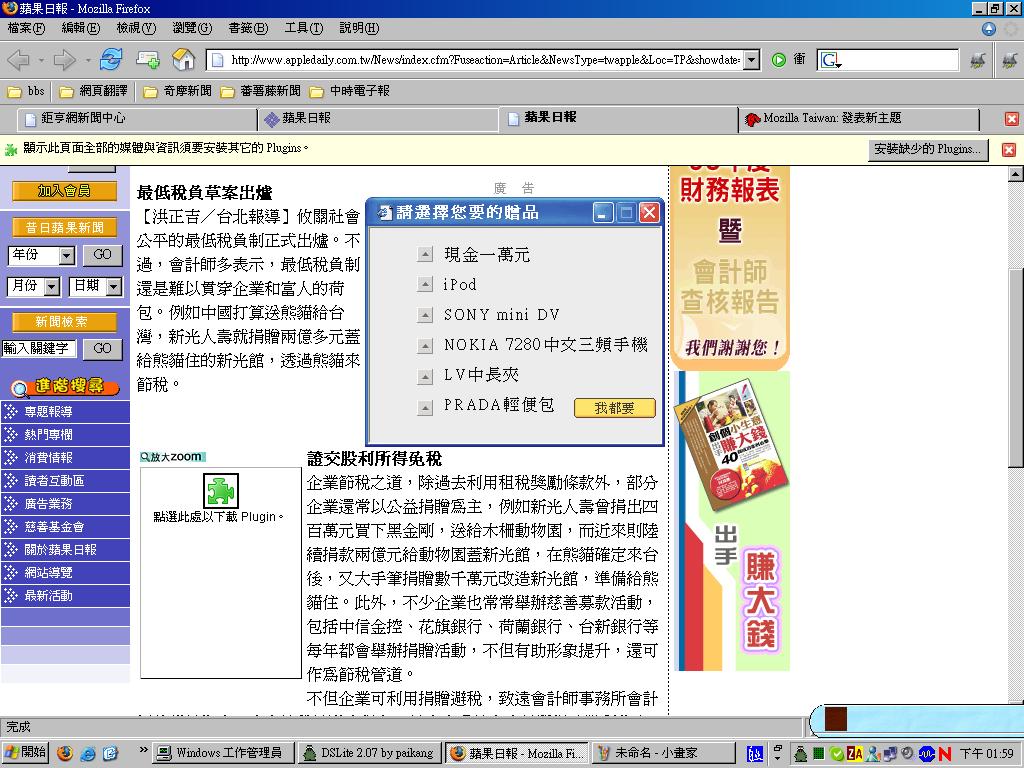1024x768 pixels.
Task: Show hidden quick launch items chevron
Action: coord(144,750)
